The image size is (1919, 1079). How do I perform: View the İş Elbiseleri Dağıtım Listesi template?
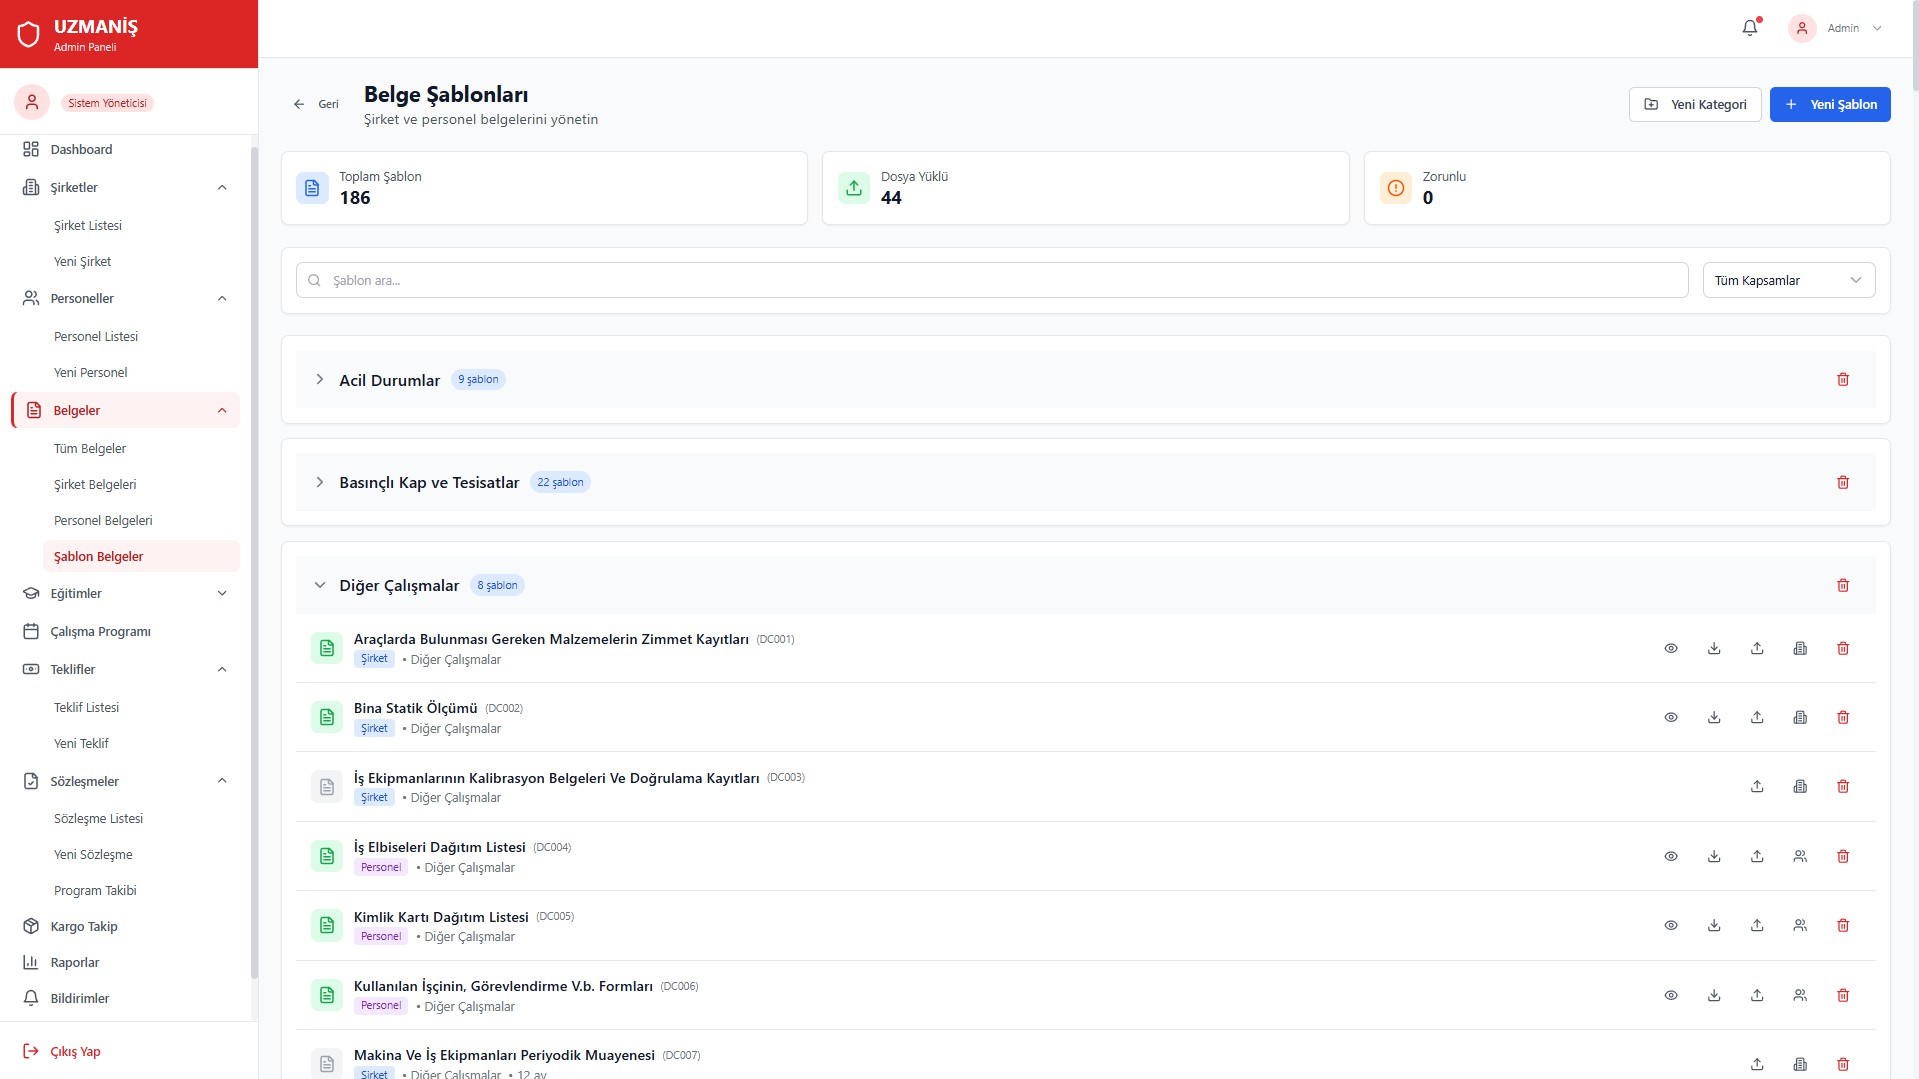(1670, 857)
